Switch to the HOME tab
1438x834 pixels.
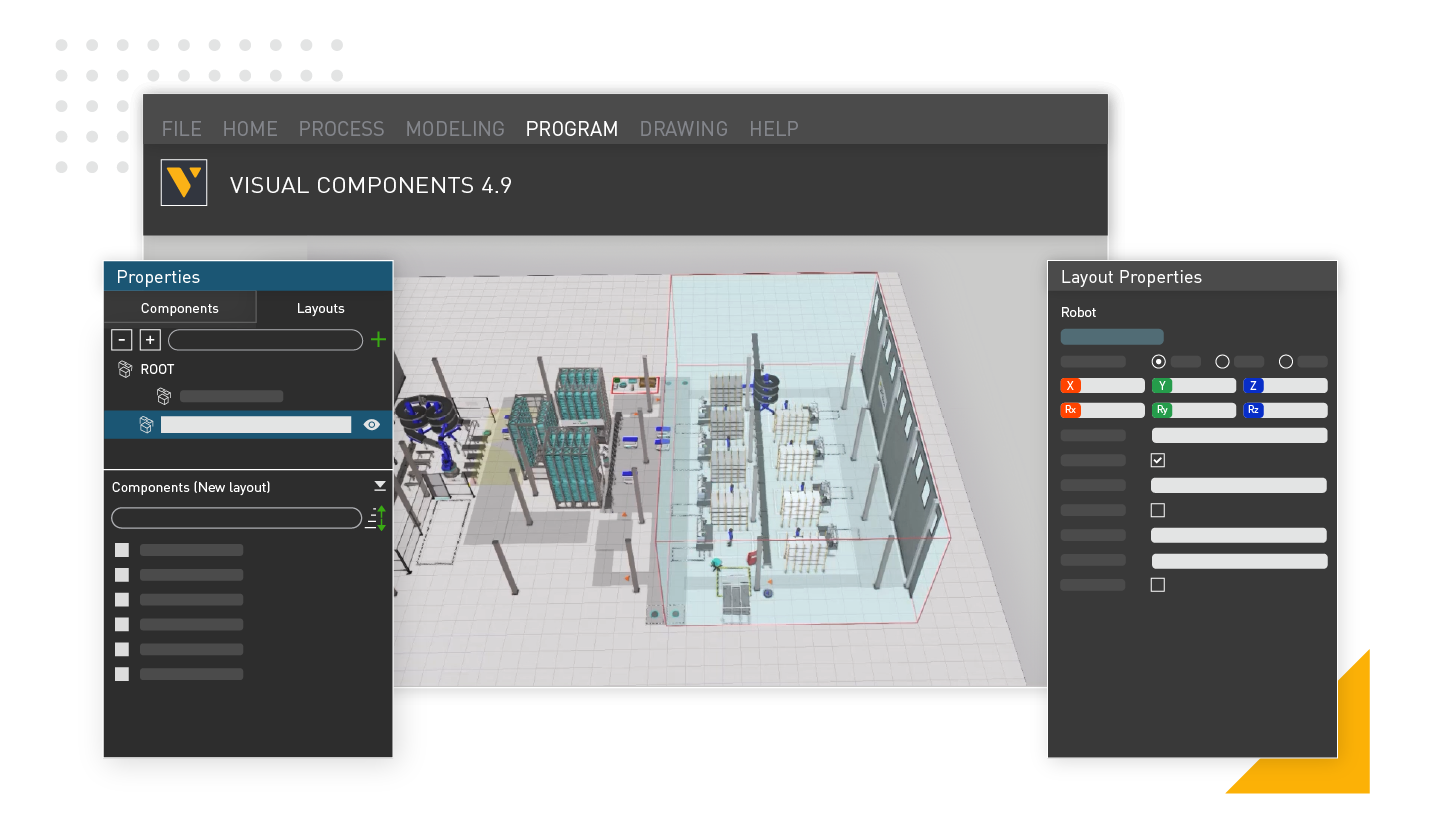click(x=250, y=129)
